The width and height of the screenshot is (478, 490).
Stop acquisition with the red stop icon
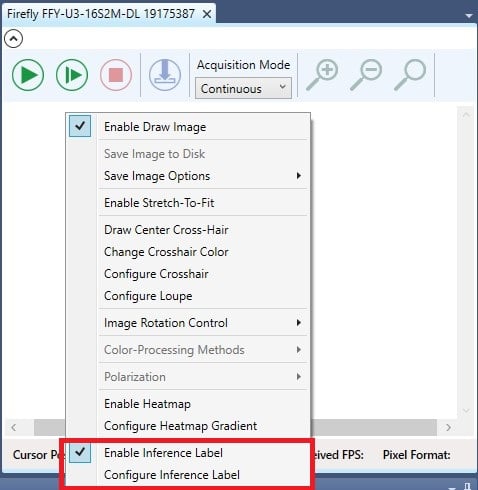116,75
